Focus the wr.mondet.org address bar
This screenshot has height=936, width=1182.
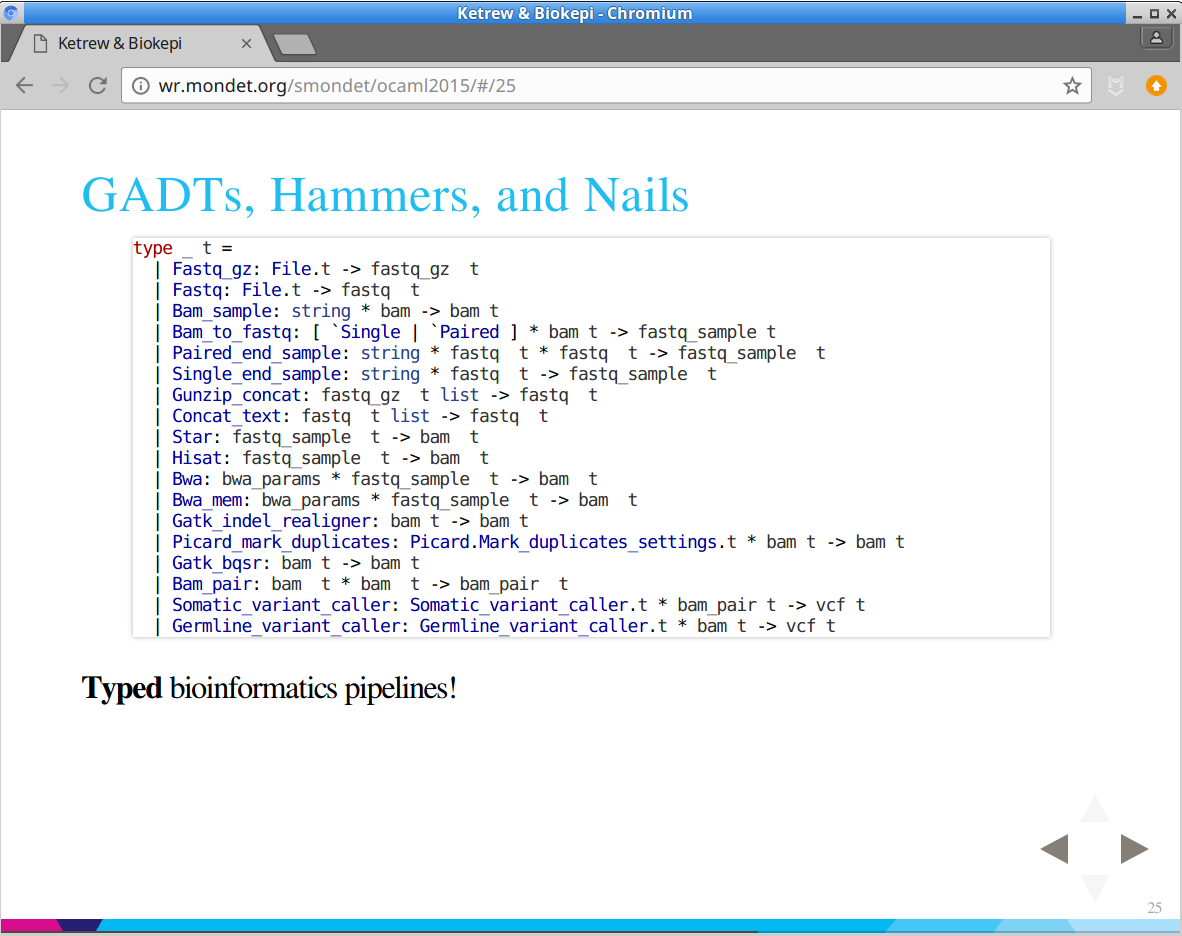(600, 86)
